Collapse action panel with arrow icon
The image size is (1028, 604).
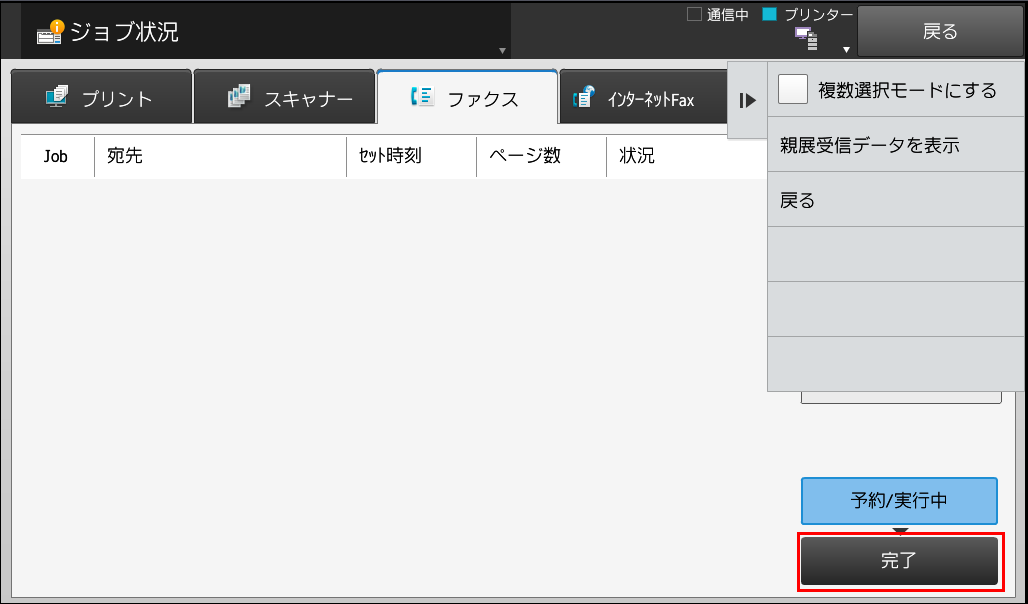click(x=747, y=100)
